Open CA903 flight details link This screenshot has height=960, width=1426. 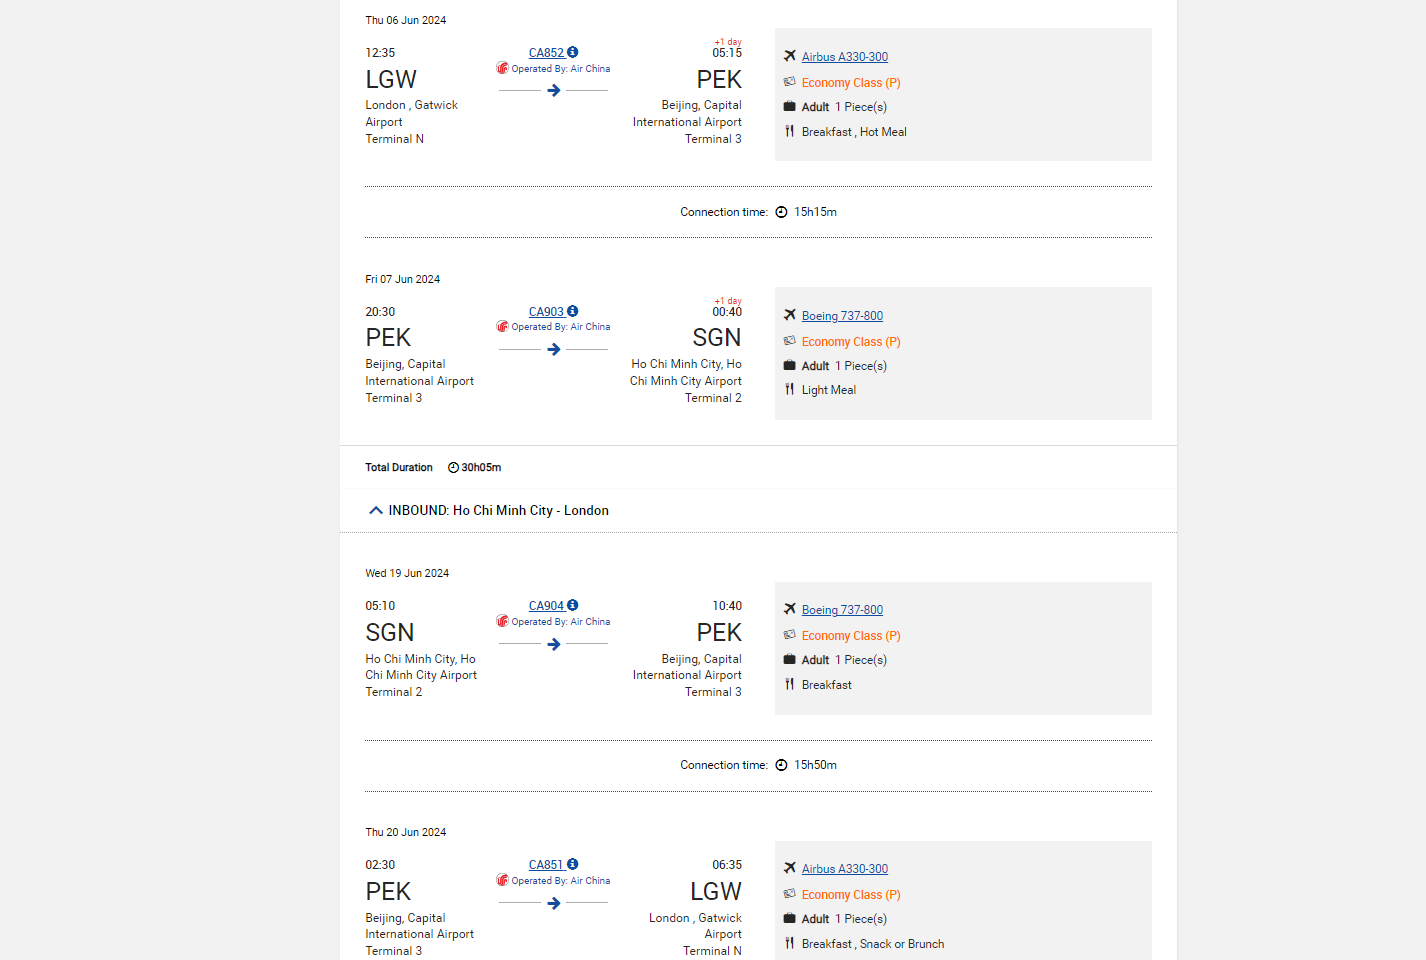546,312
